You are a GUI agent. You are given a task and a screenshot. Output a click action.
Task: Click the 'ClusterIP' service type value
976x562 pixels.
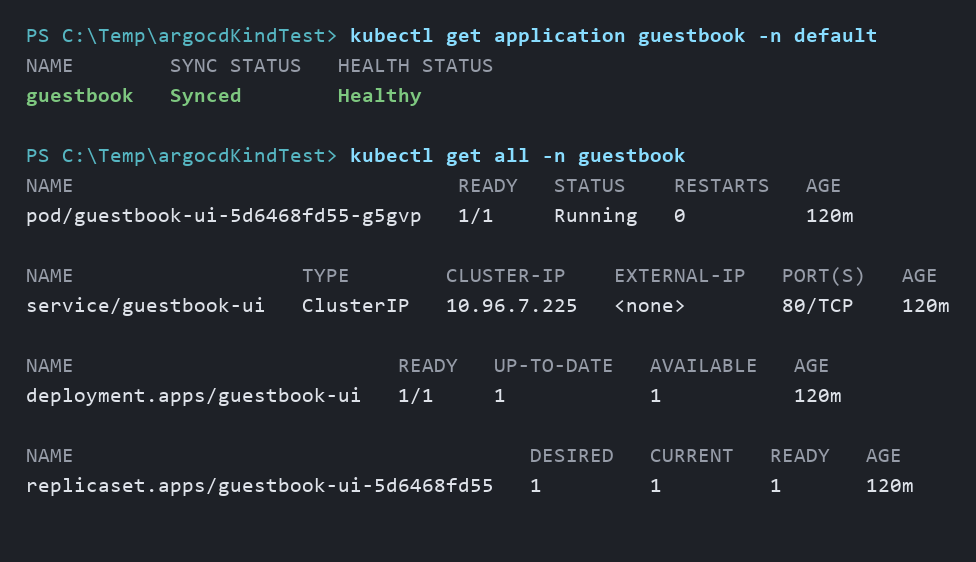(x=355, y=306)
